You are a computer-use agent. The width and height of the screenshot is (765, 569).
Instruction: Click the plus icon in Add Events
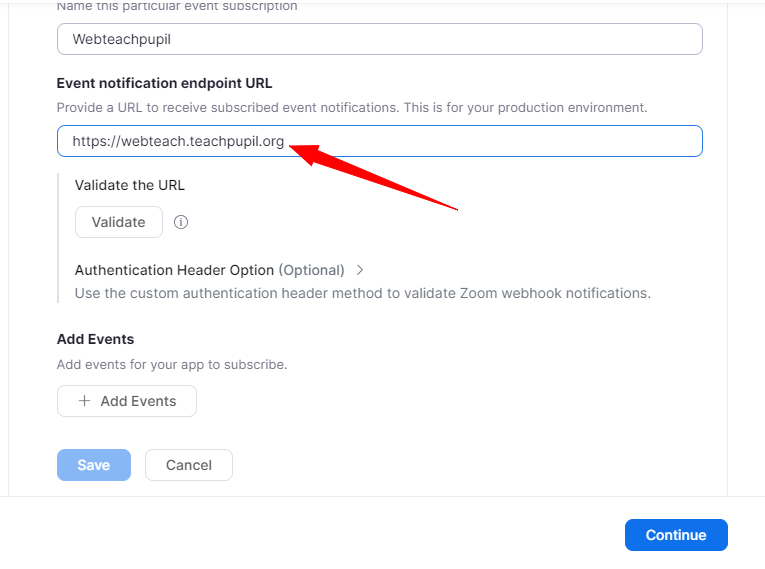point(84,401)
